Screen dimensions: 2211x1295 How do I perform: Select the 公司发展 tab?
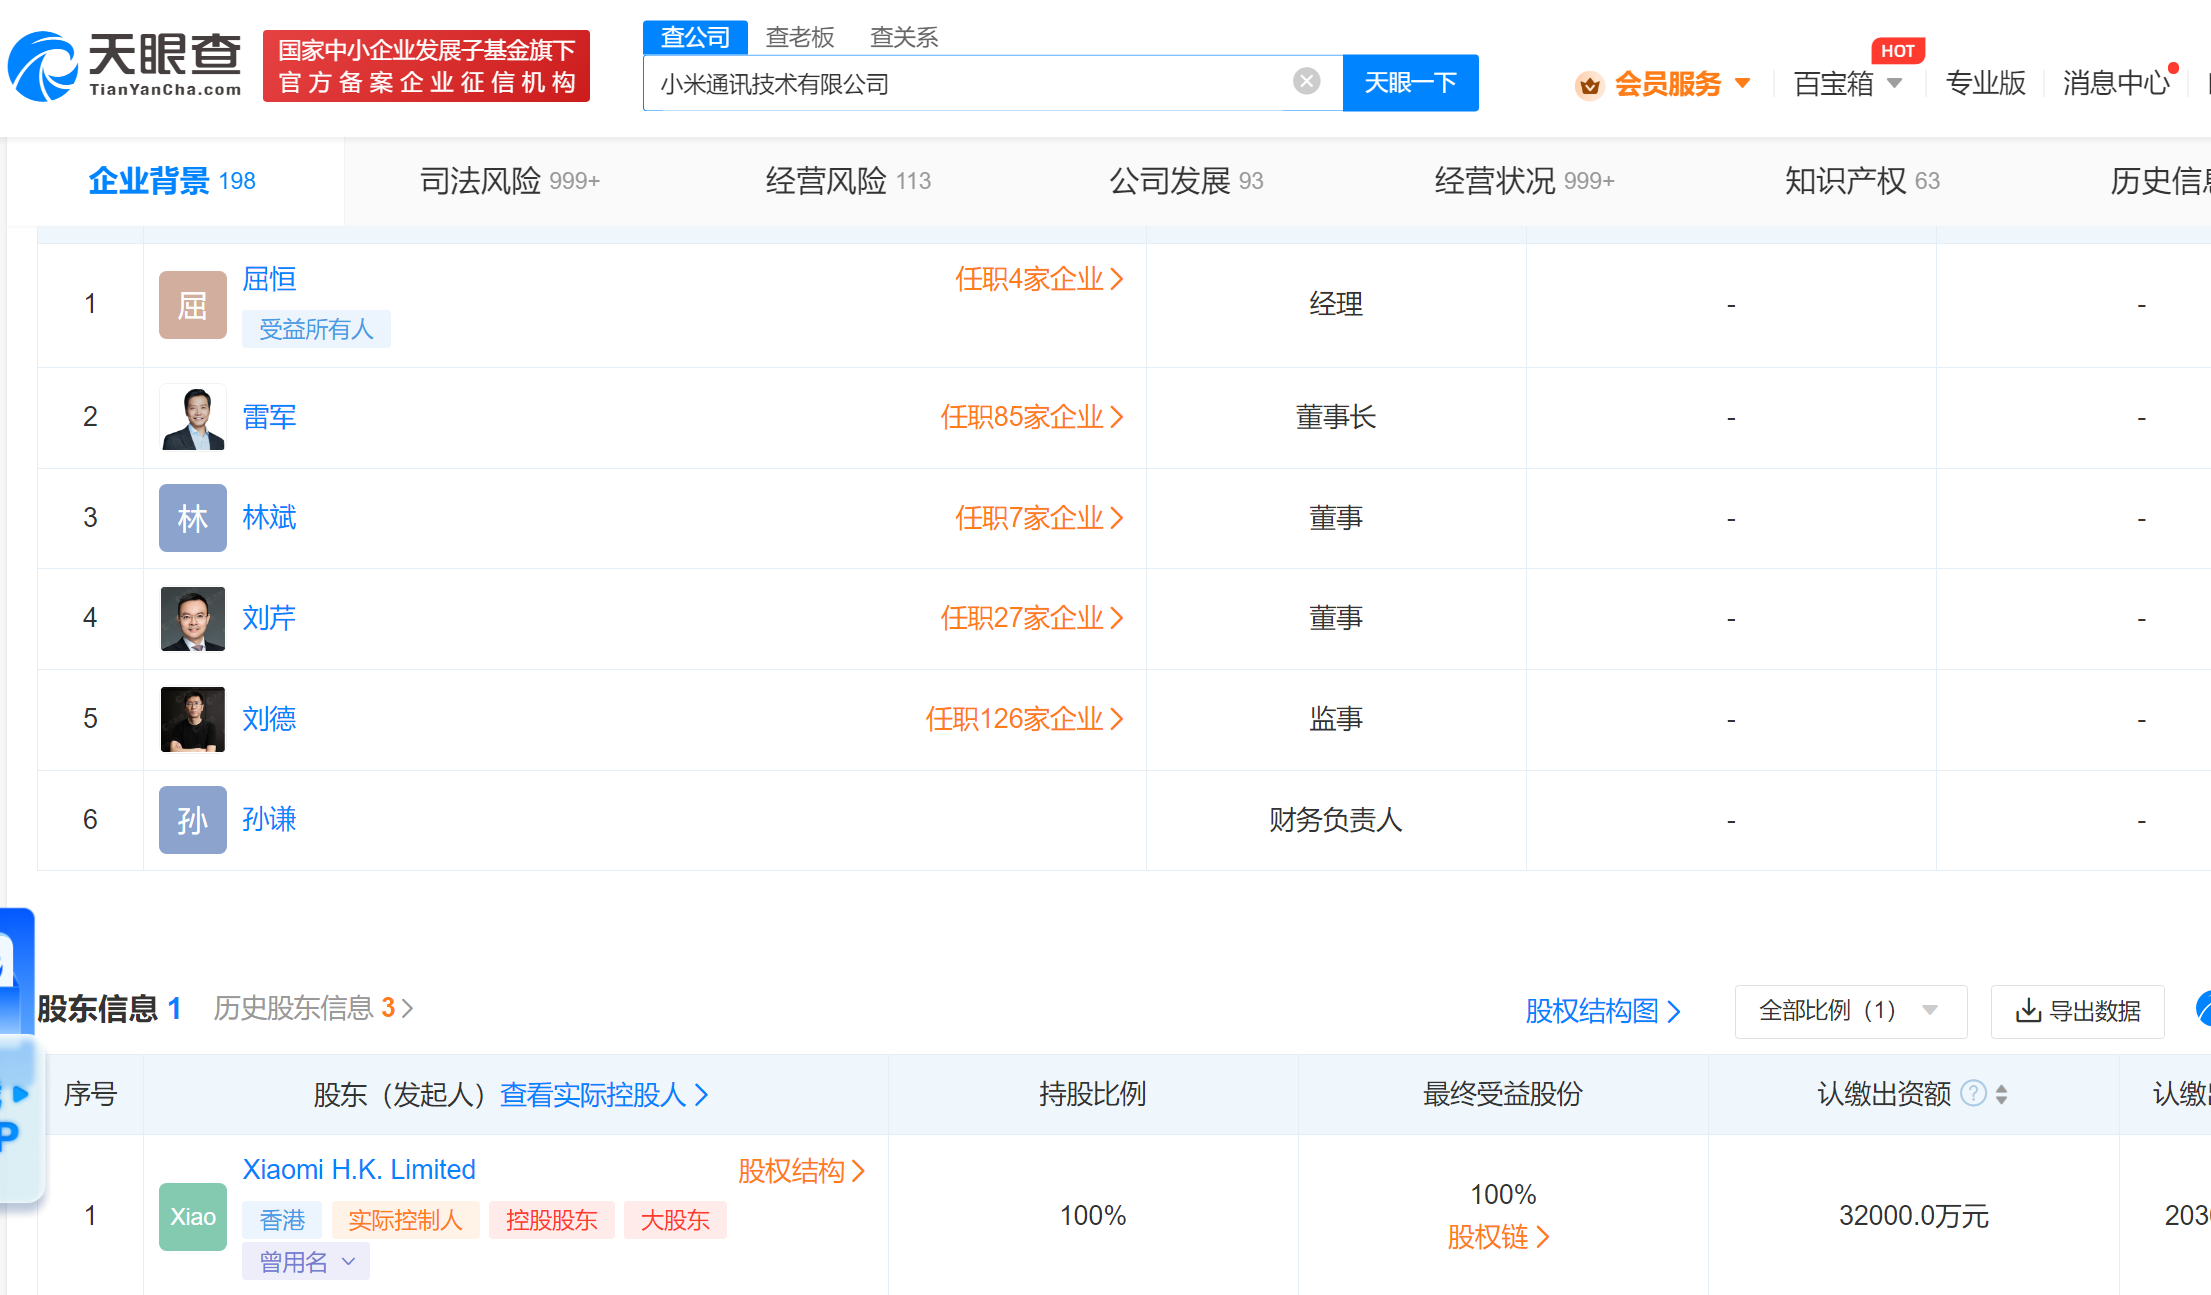(x=1186, y=181)
